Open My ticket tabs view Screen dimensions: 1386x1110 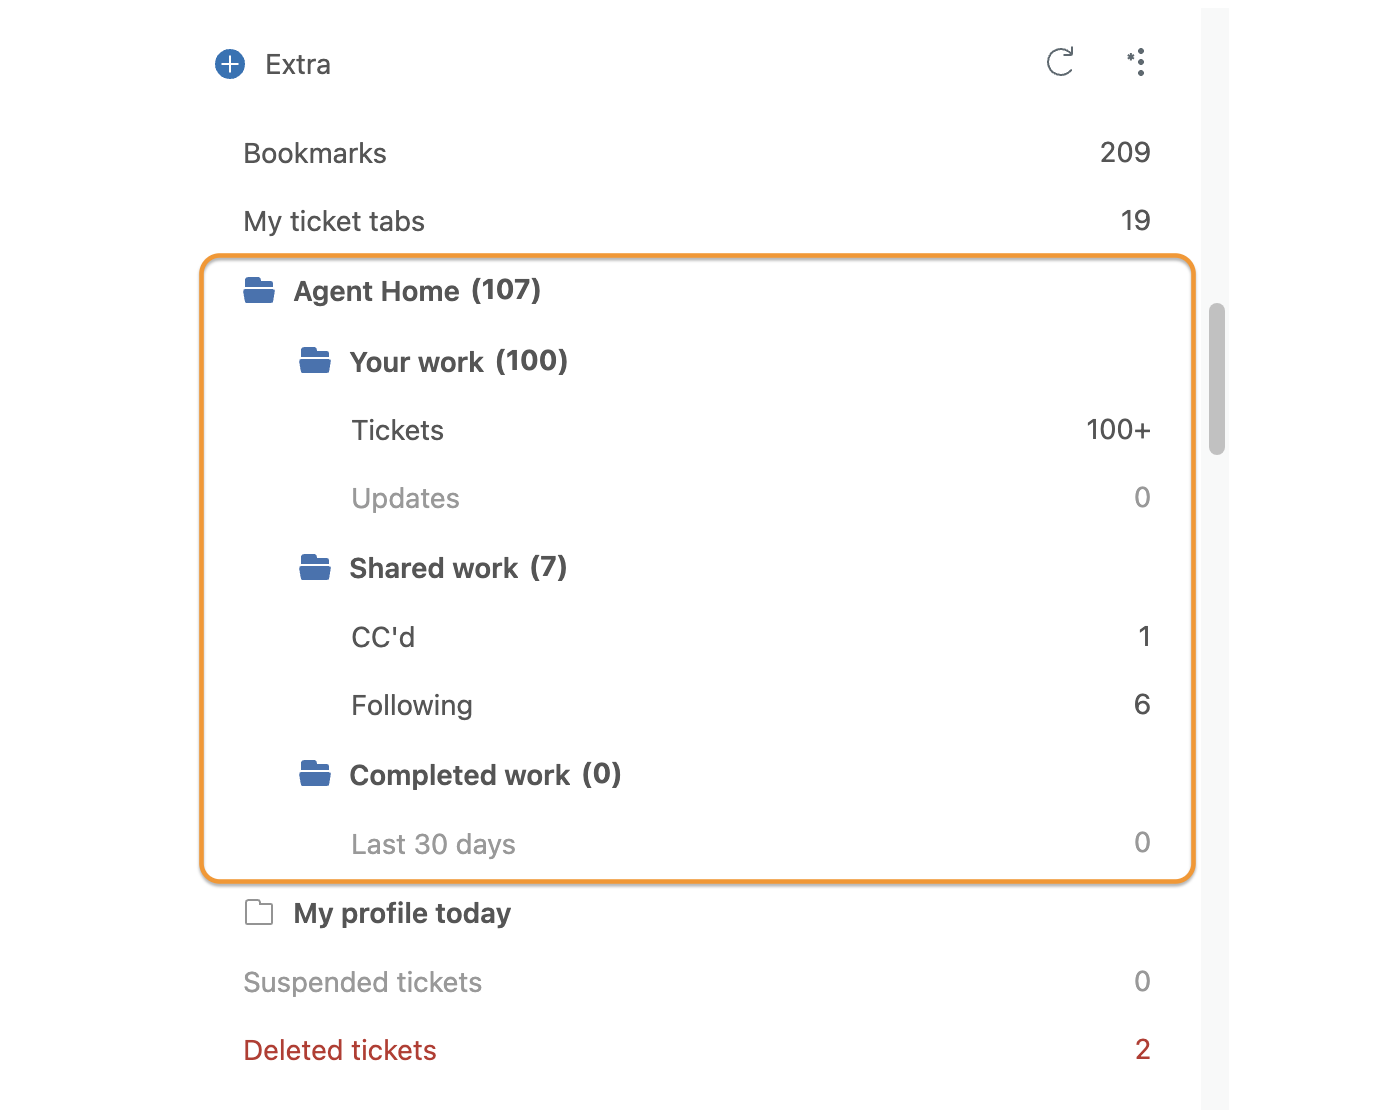click(x=697, y=221)
